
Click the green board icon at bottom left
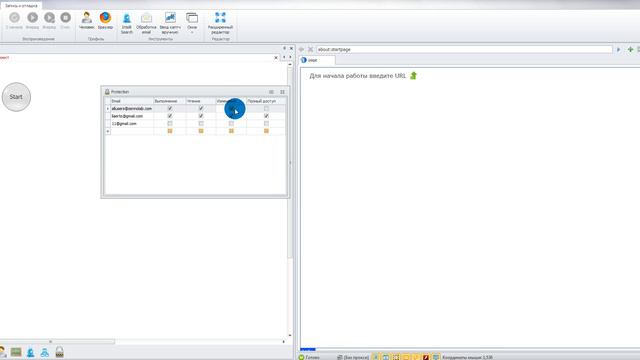[16, 352]
